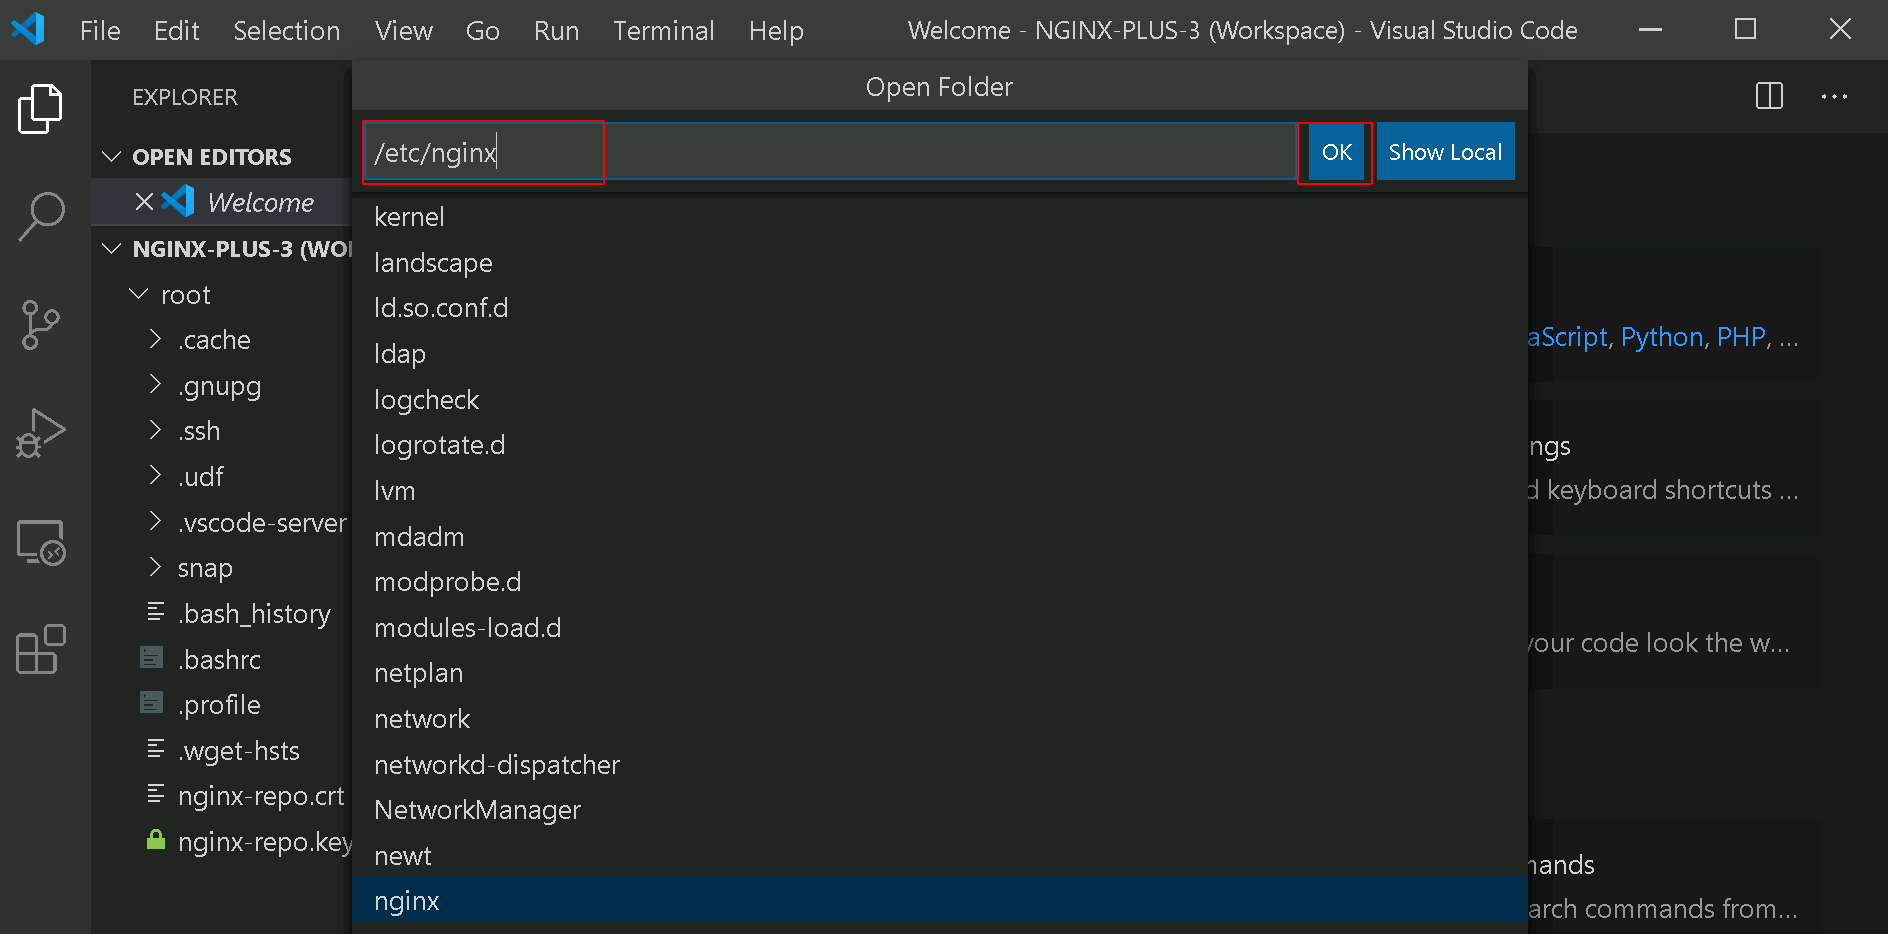This screenshot has width=1888, height=934.
Task: Open the Explorer view in activity bar
Action: (x=41, y=109)
